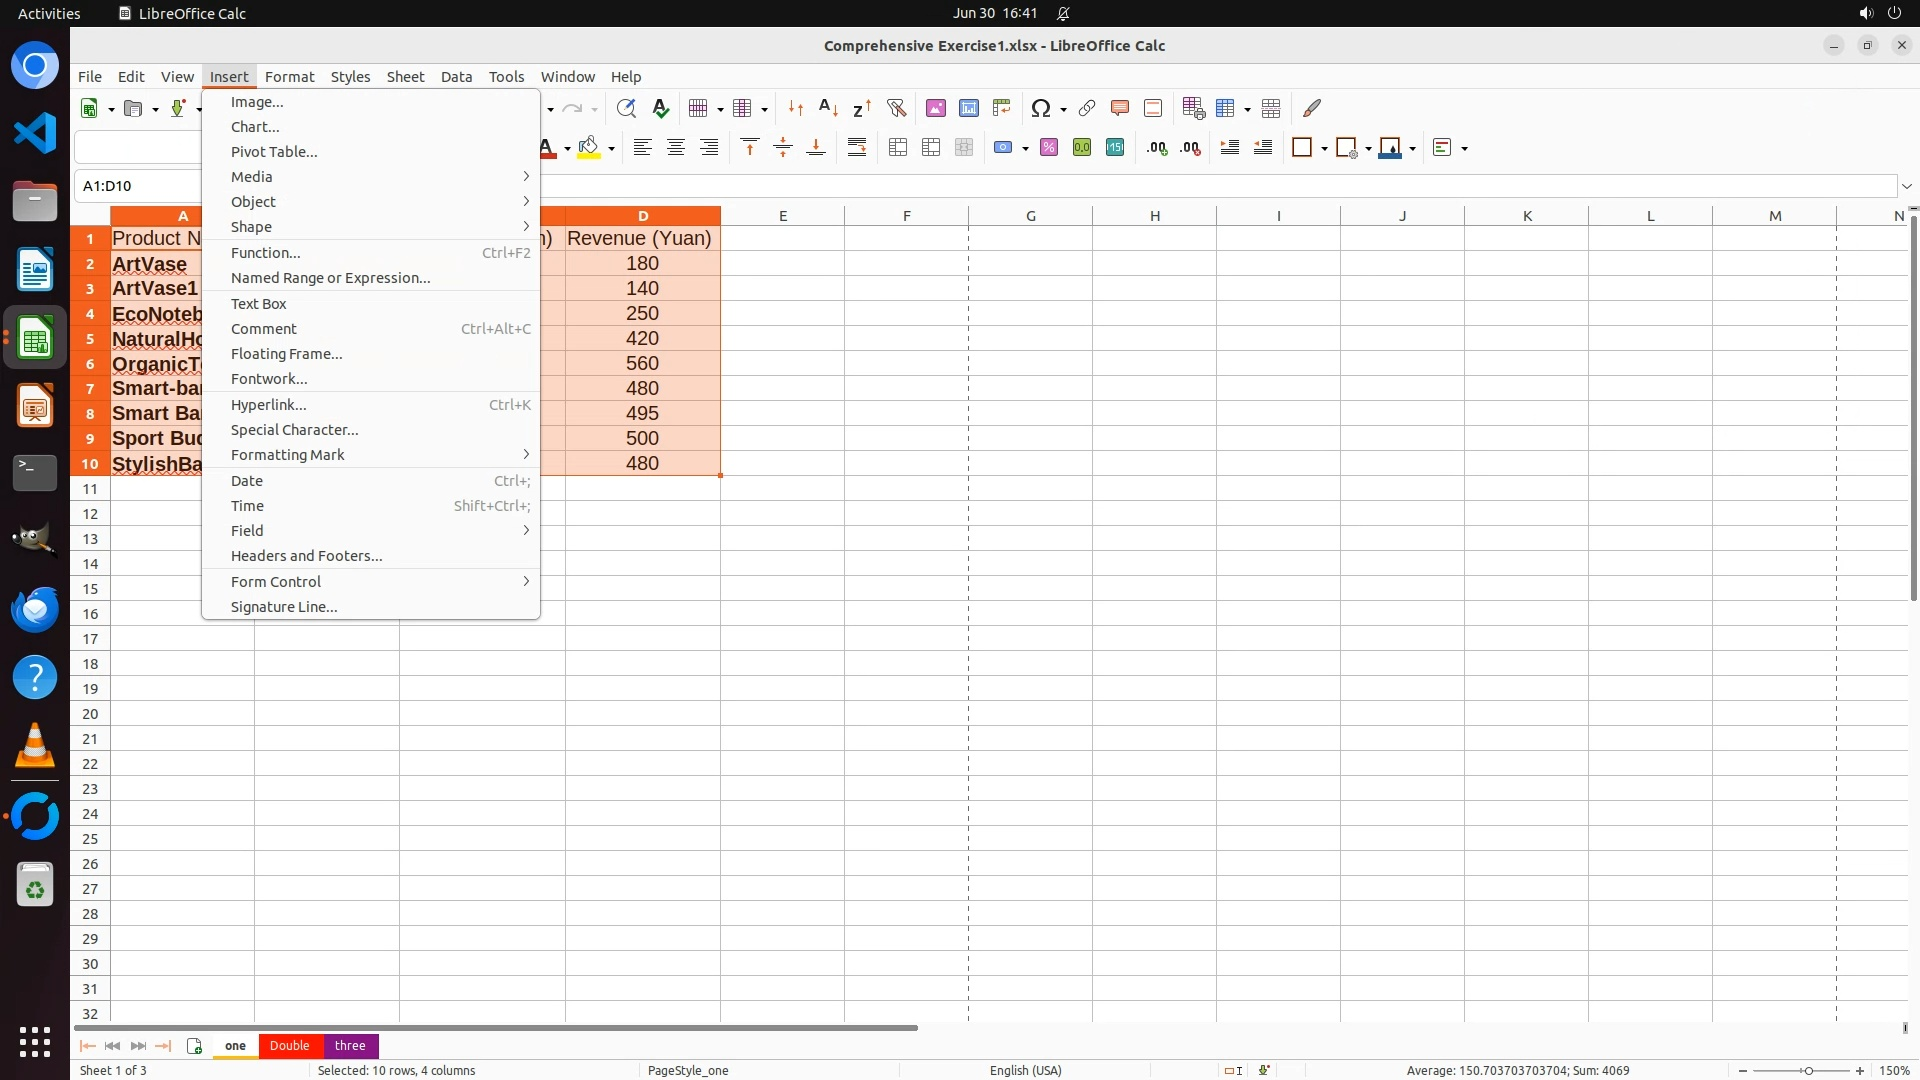Click the AutoFilter icon
Screen dimensions: 1920x1080
(x=896, y=108)
